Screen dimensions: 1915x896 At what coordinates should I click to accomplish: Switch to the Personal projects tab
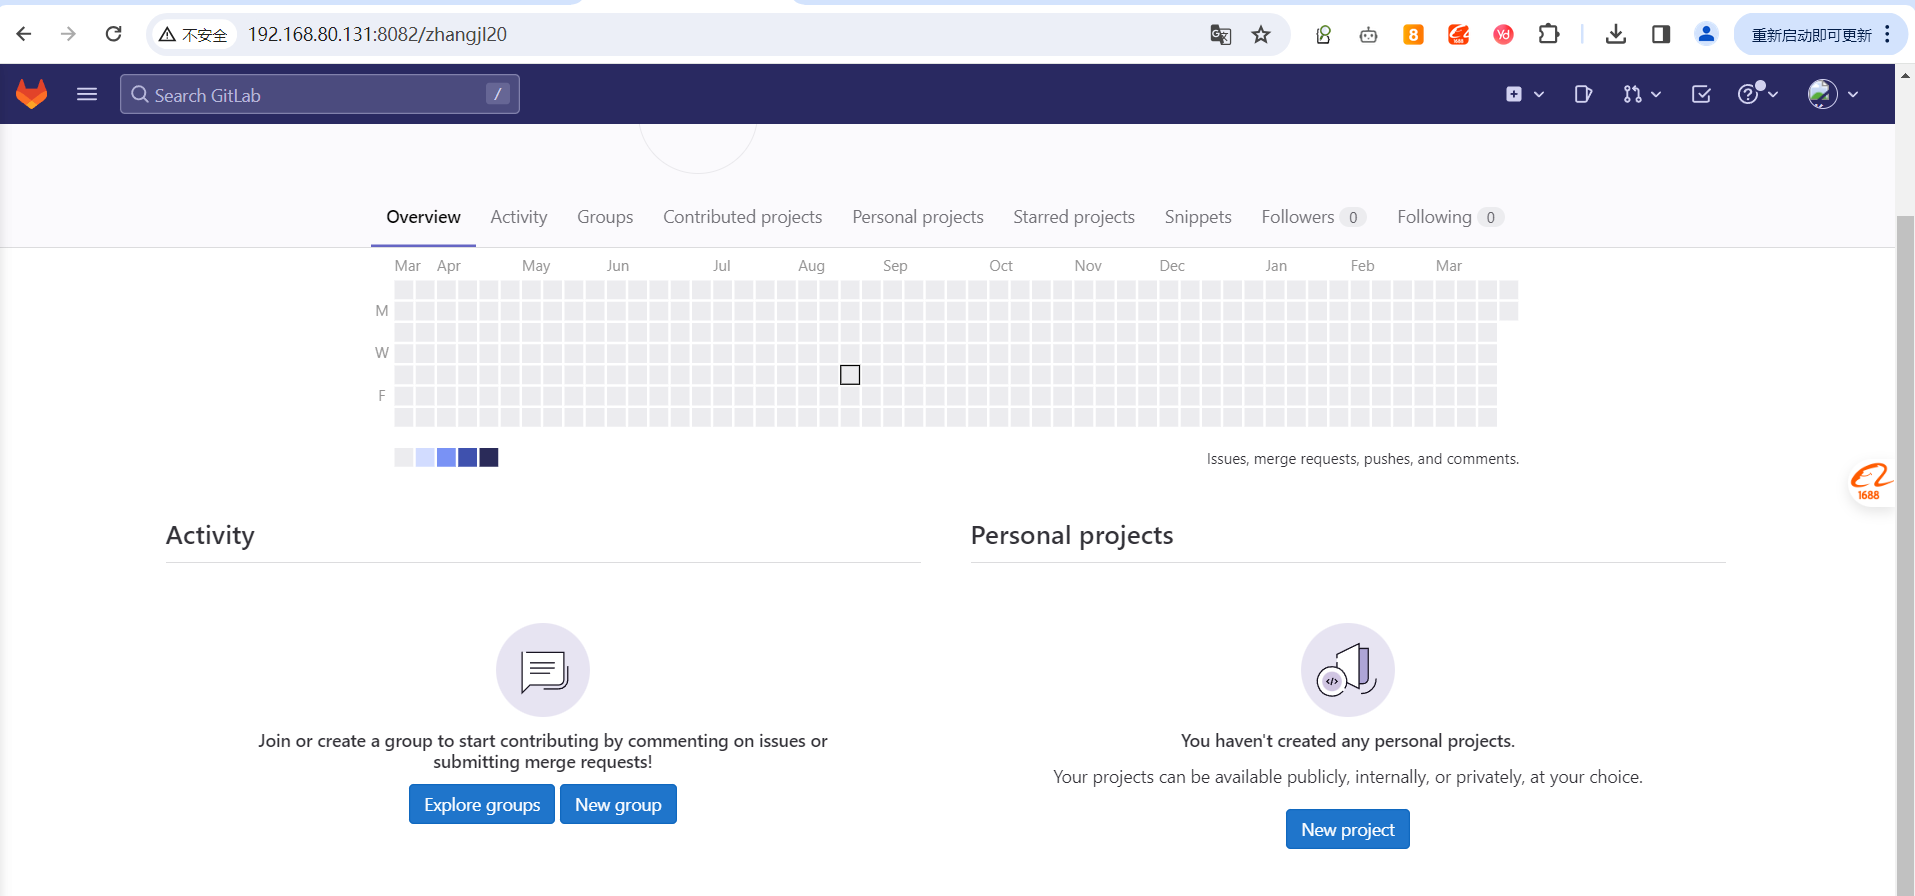point(917,217)
